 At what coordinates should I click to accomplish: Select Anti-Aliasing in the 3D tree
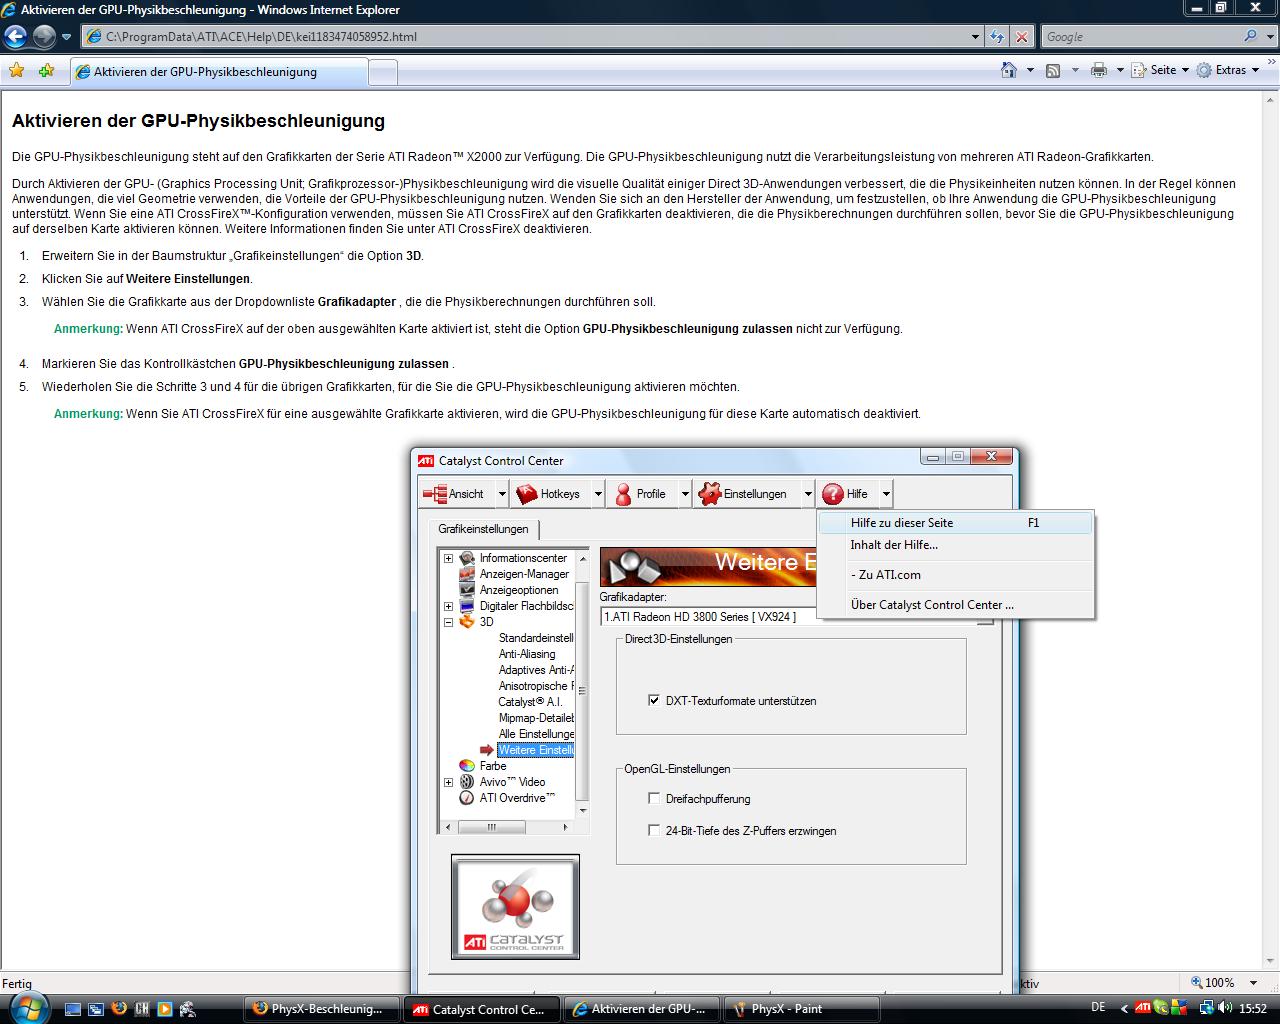527,654
